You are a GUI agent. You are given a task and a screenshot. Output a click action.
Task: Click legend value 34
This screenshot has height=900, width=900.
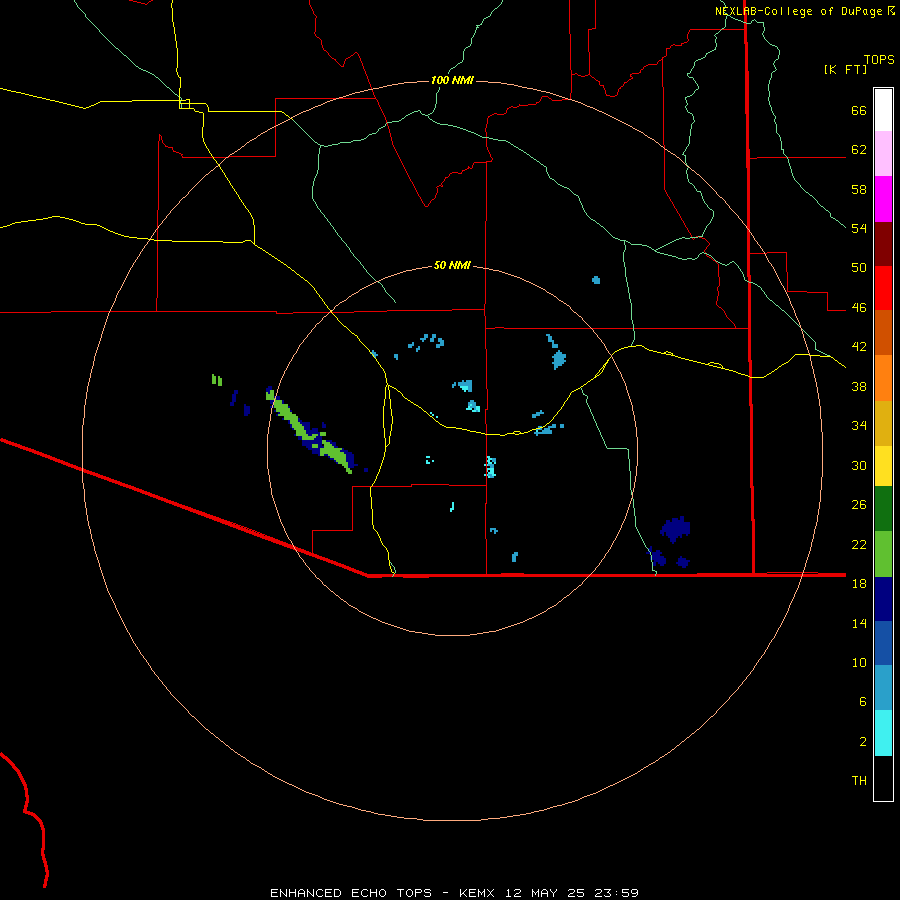(x=859, y=426)
